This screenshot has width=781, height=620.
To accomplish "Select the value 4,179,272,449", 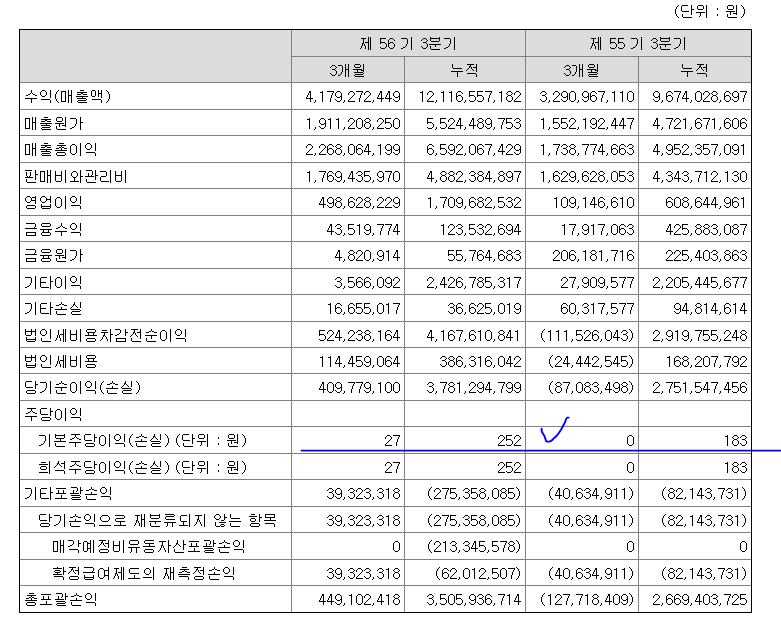I will [x=353, y=97].
